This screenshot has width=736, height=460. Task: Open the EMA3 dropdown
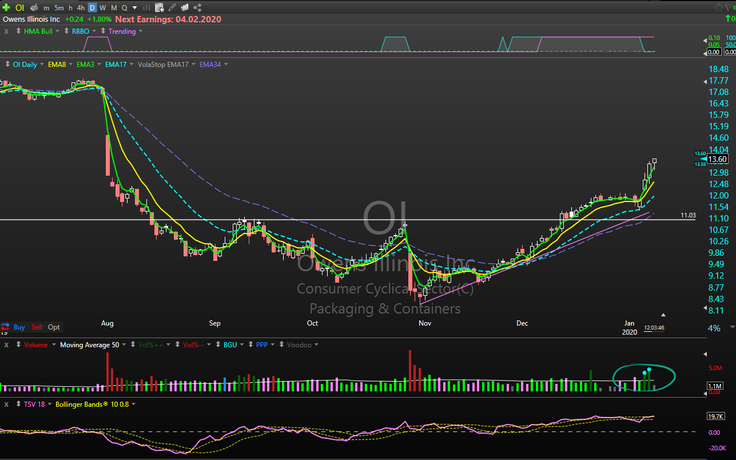click(99, 64)
